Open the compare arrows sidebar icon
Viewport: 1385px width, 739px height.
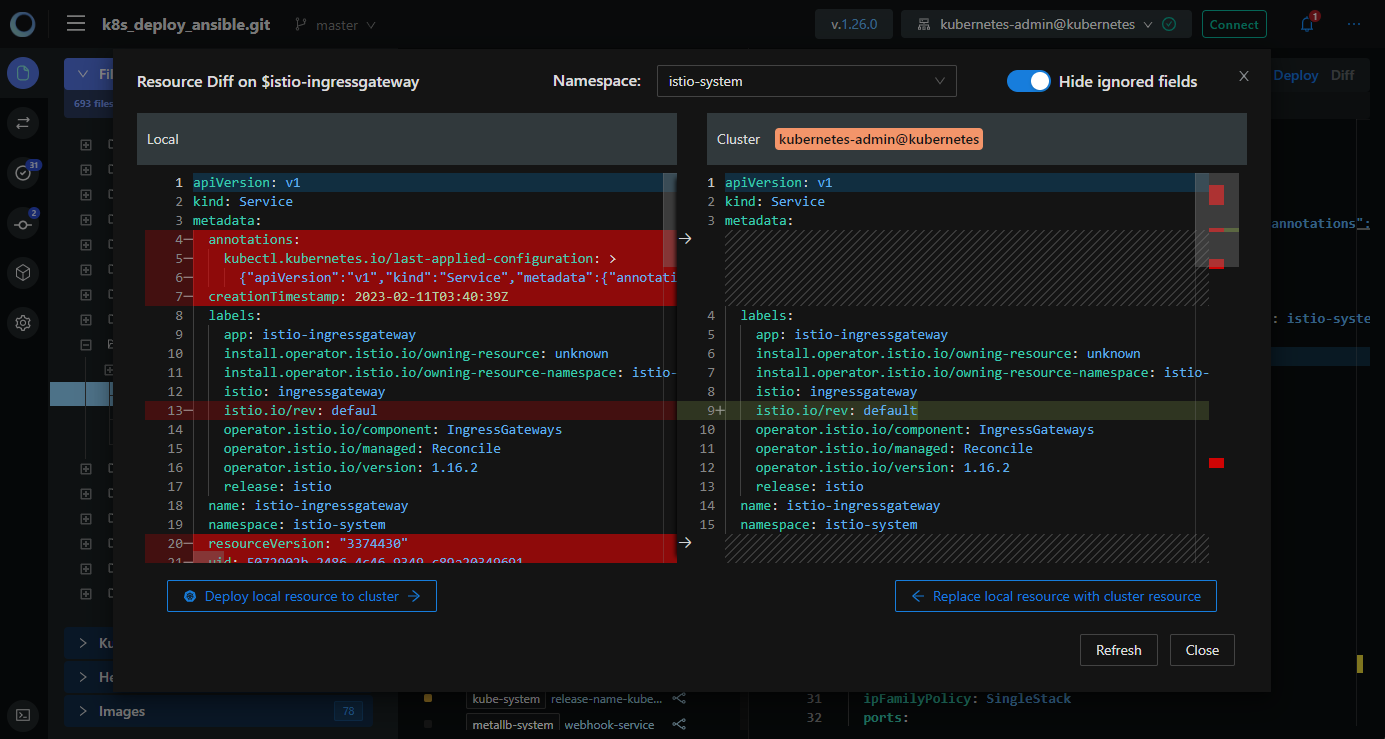point(23,123)
